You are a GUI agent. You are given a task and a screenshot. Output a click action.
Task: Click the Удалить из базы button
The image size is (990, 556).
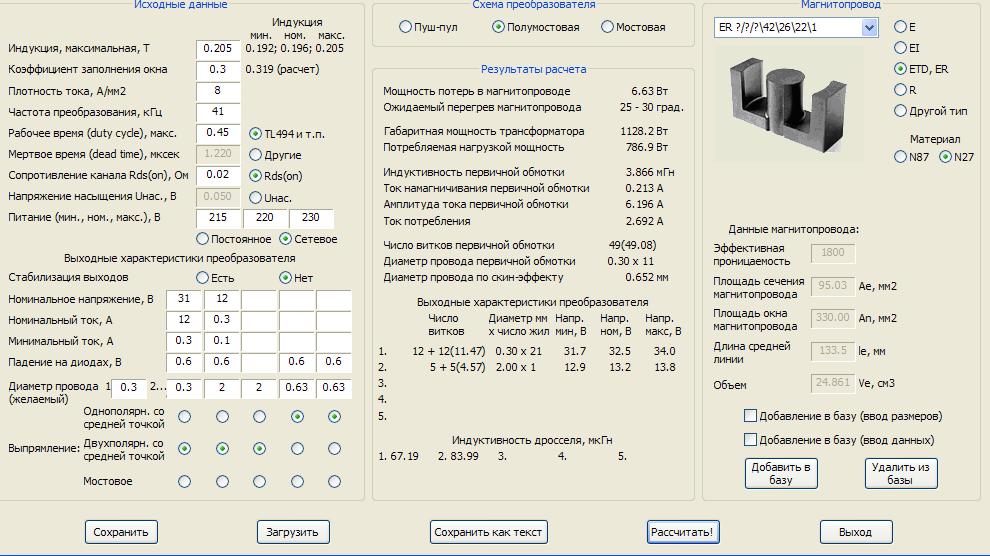click(901, 473)
